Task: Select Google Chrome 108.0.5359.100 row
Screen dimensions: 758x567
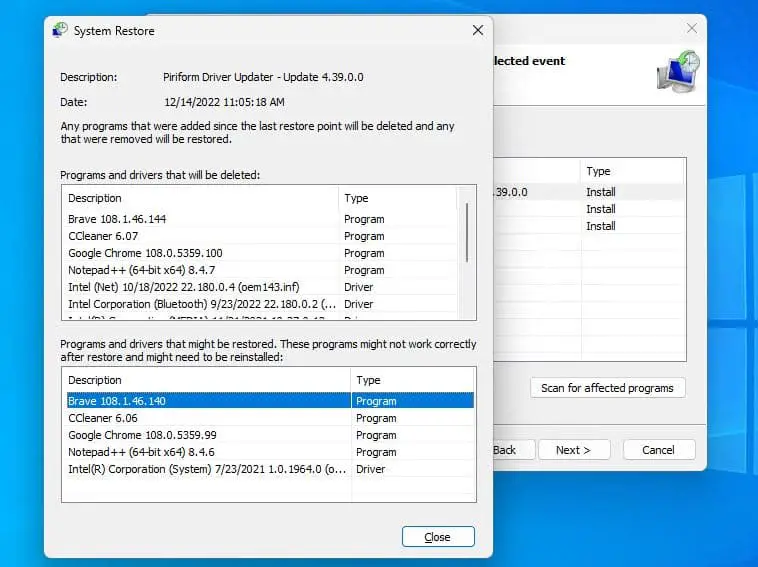Action: pyautogui.click(x=261, y=253)
